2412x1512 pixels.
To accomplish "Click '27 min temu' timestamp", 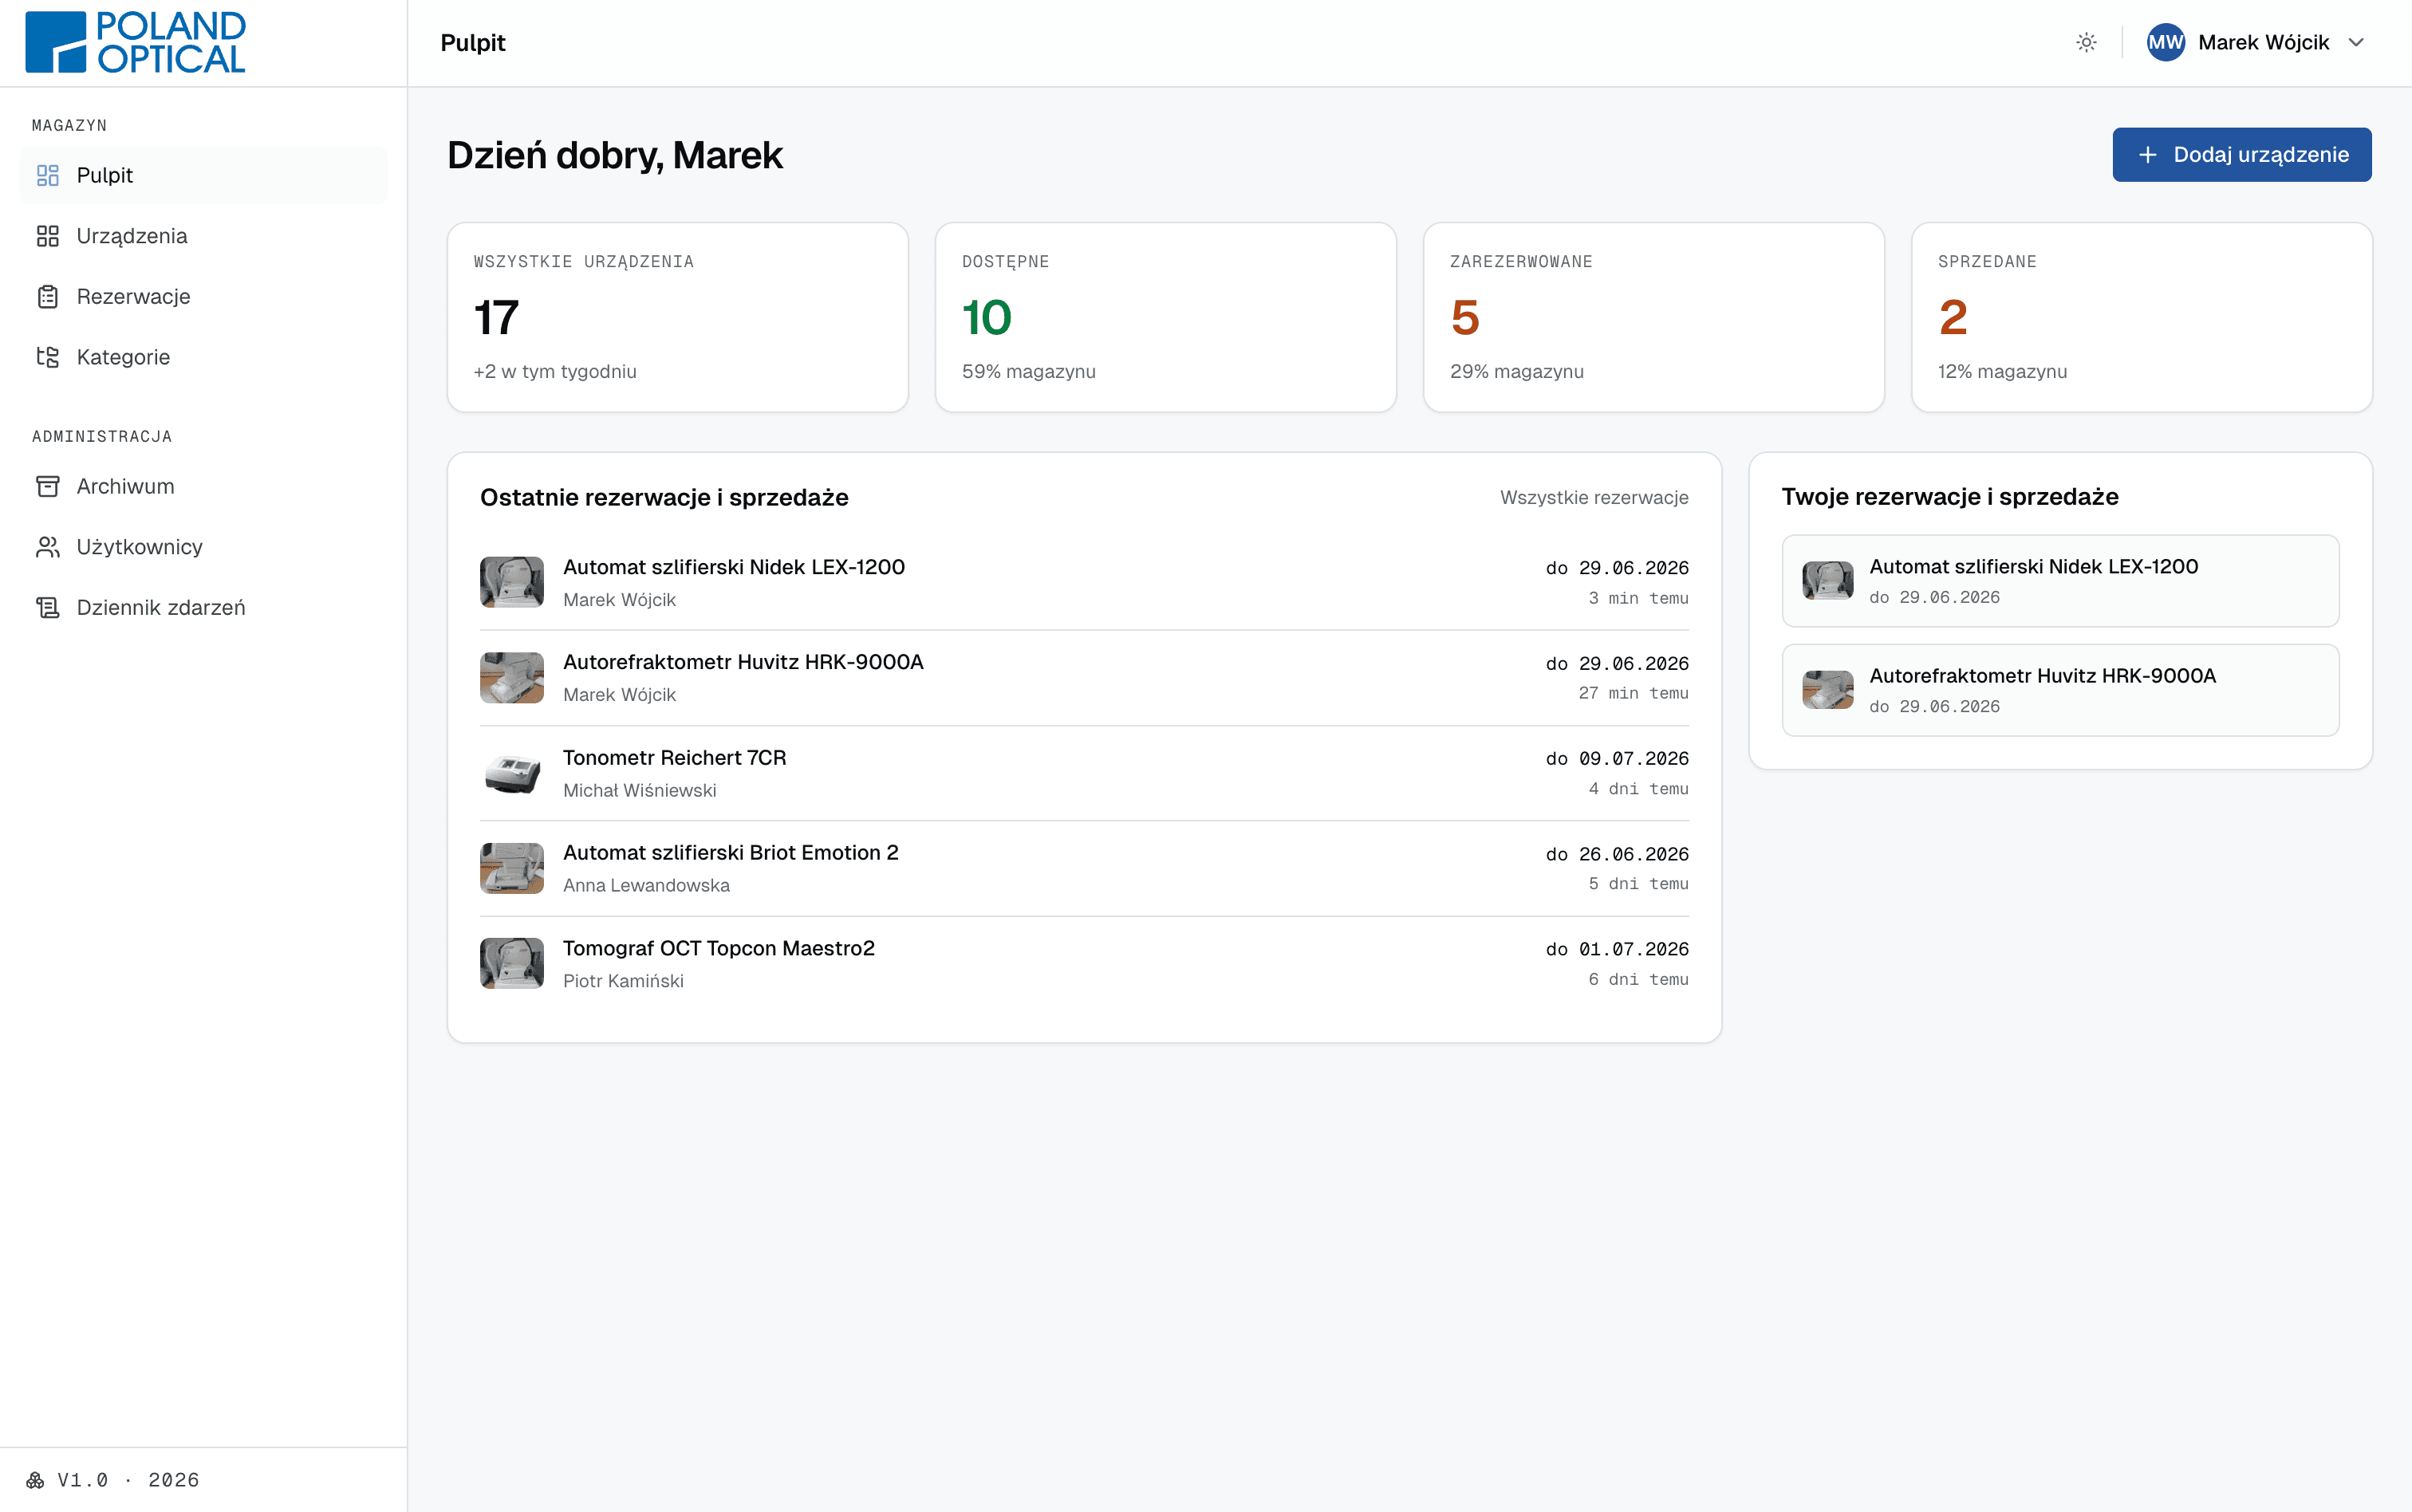I will click(1633, 693).
